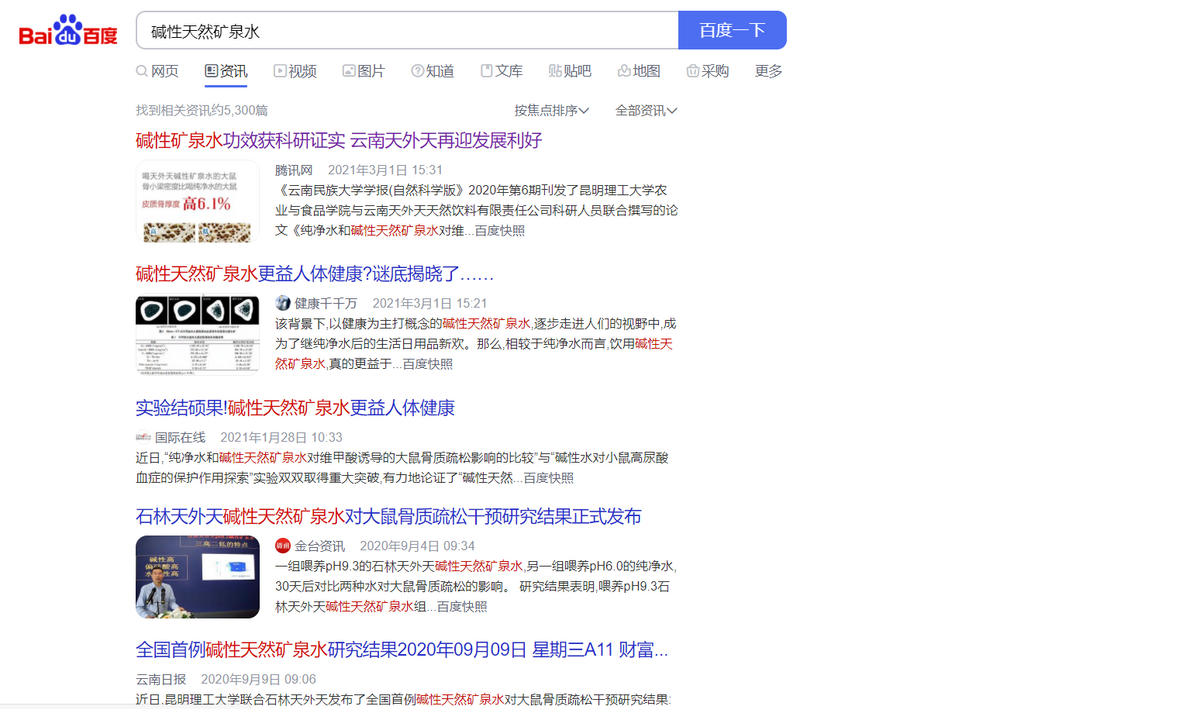This screenshot has width=1200, height=709.
Task: Expand the 全部资讯 filter dropdown
Action: 646,110
